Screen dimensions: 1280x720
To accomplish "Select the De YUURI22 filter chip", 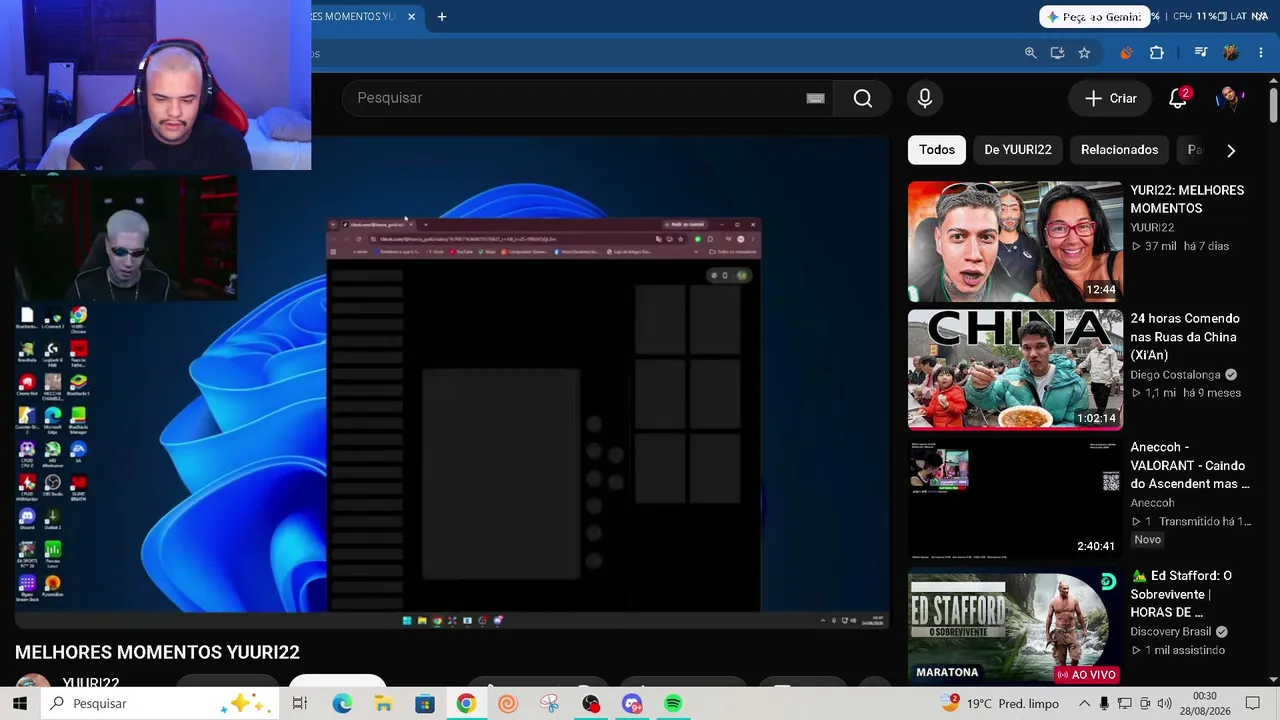I will coord(1018,150).
